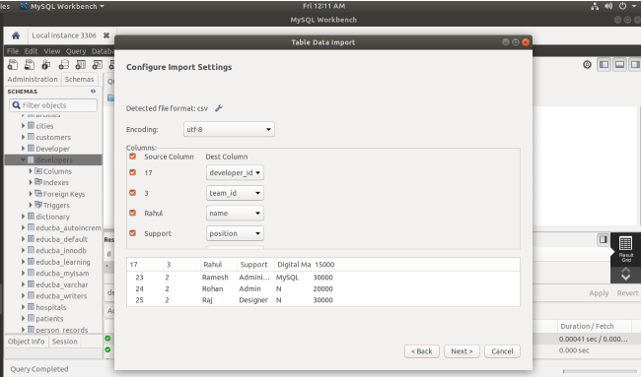The height and width of the screenshot is (377, 642).
Task: Create new table toolbar icon
Action: 81,65
